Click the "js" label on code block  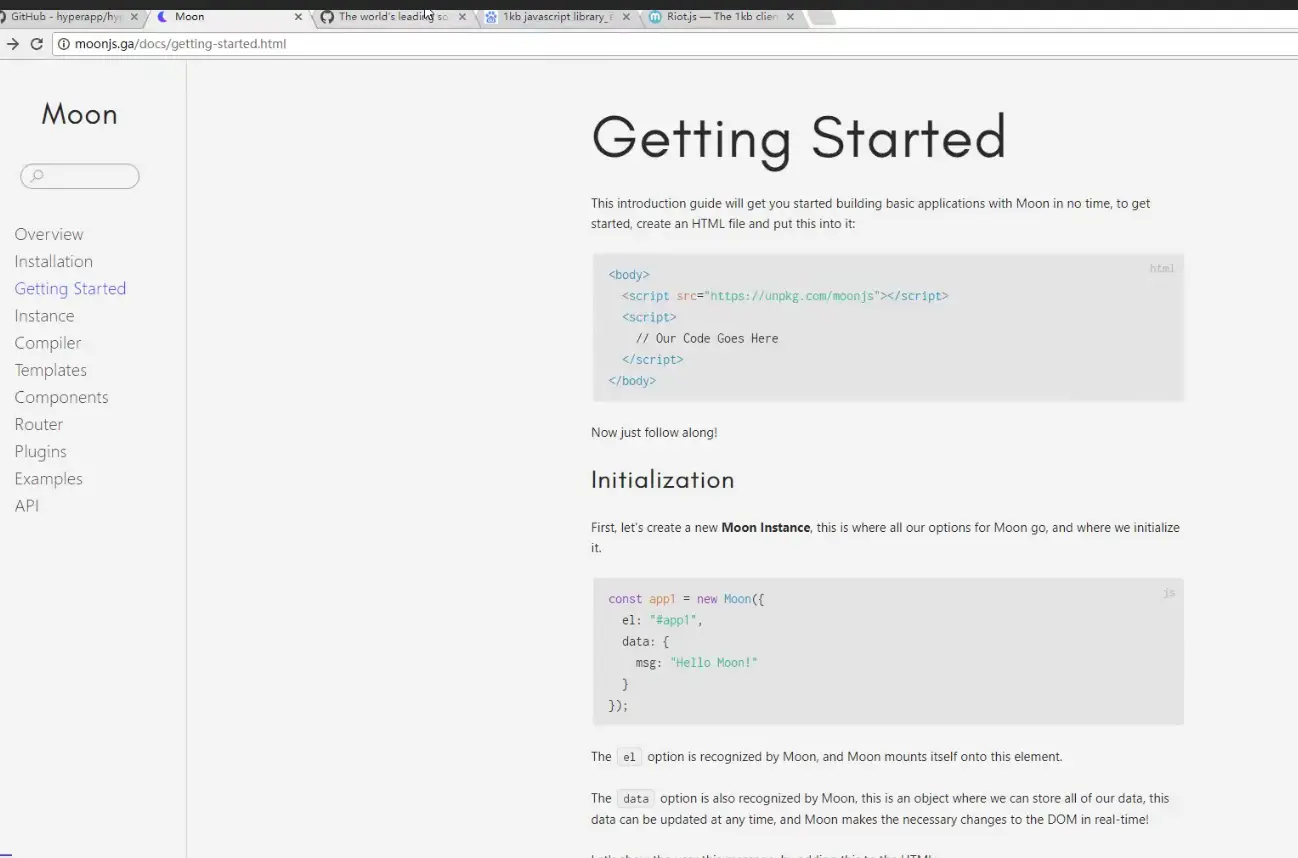(x=1169, y=593)
